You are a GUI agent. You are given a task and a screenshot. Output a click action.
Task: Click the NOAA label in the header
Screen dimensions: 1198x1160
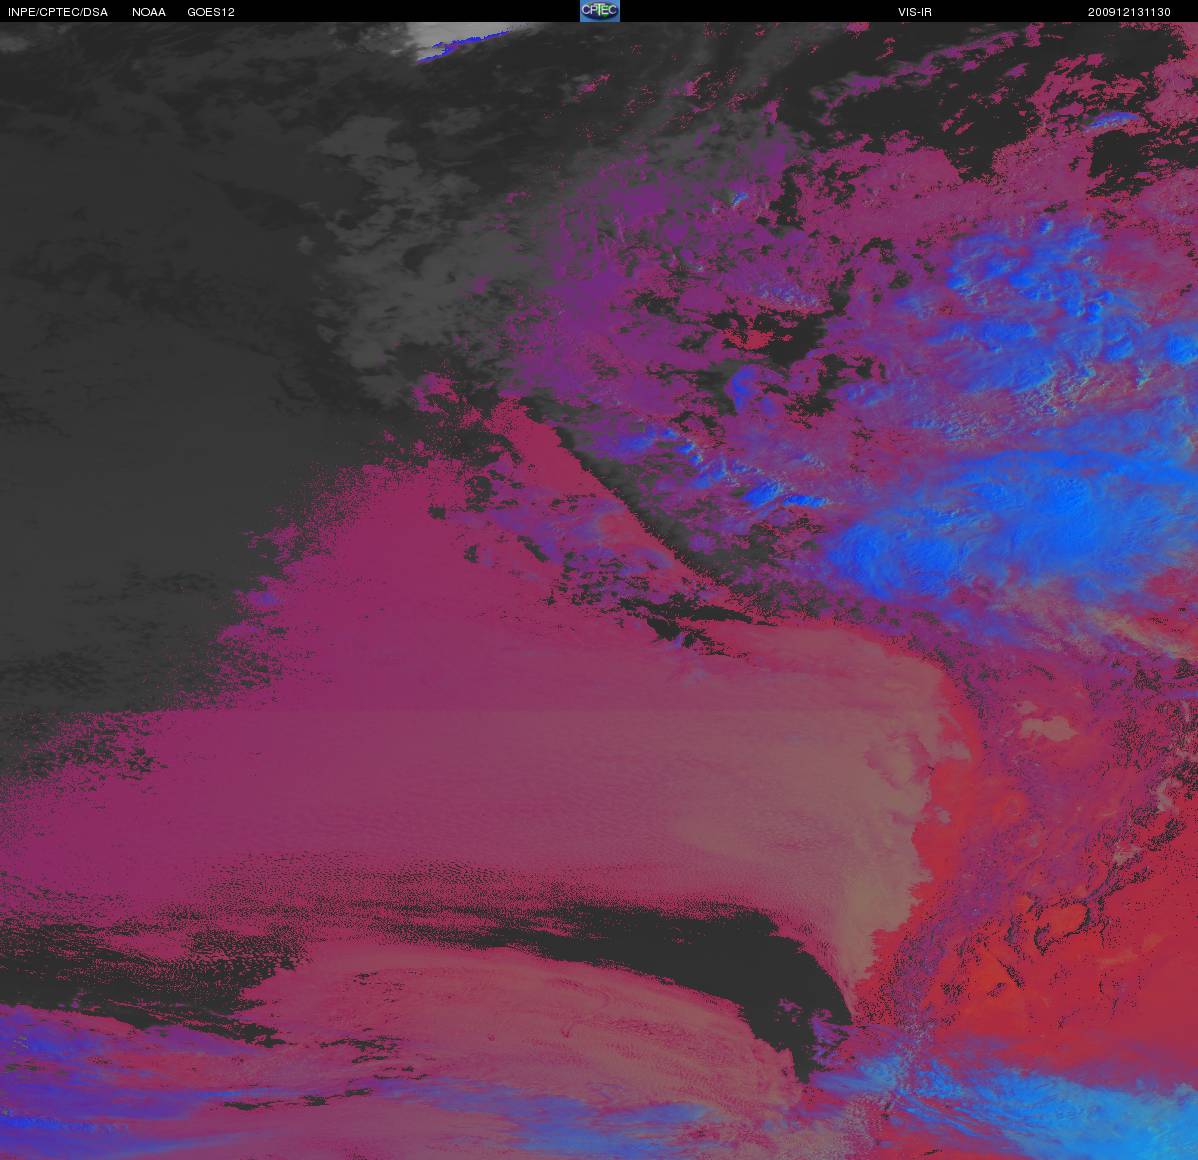point(149,12)
